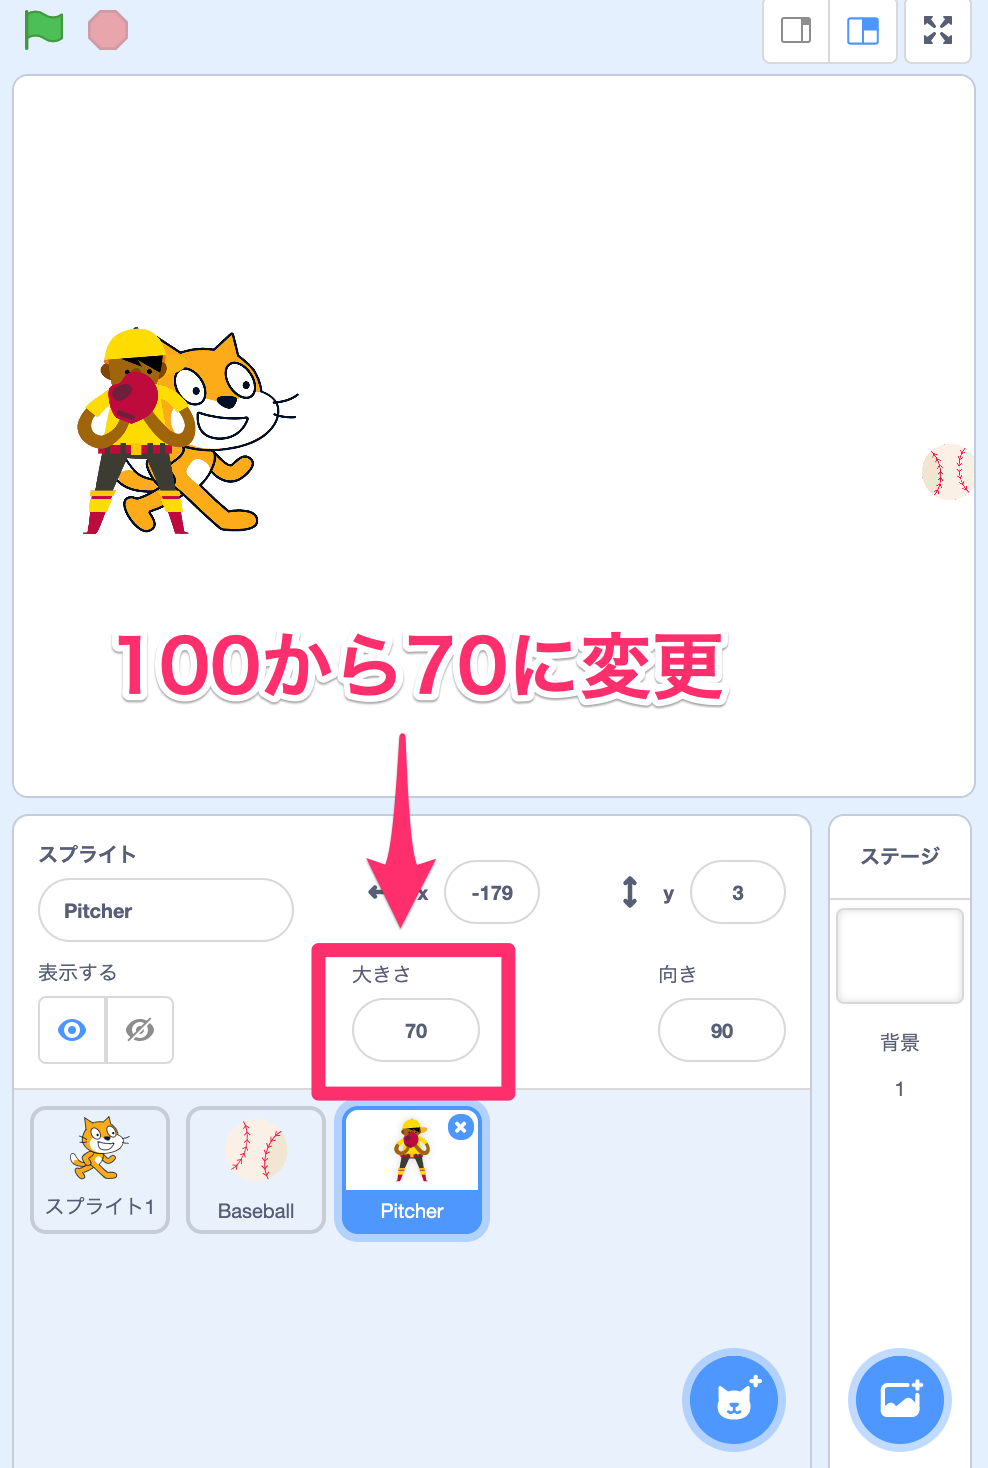
Task: Delete the Pitcher sprite with the x
Action: click(461, 1127)
